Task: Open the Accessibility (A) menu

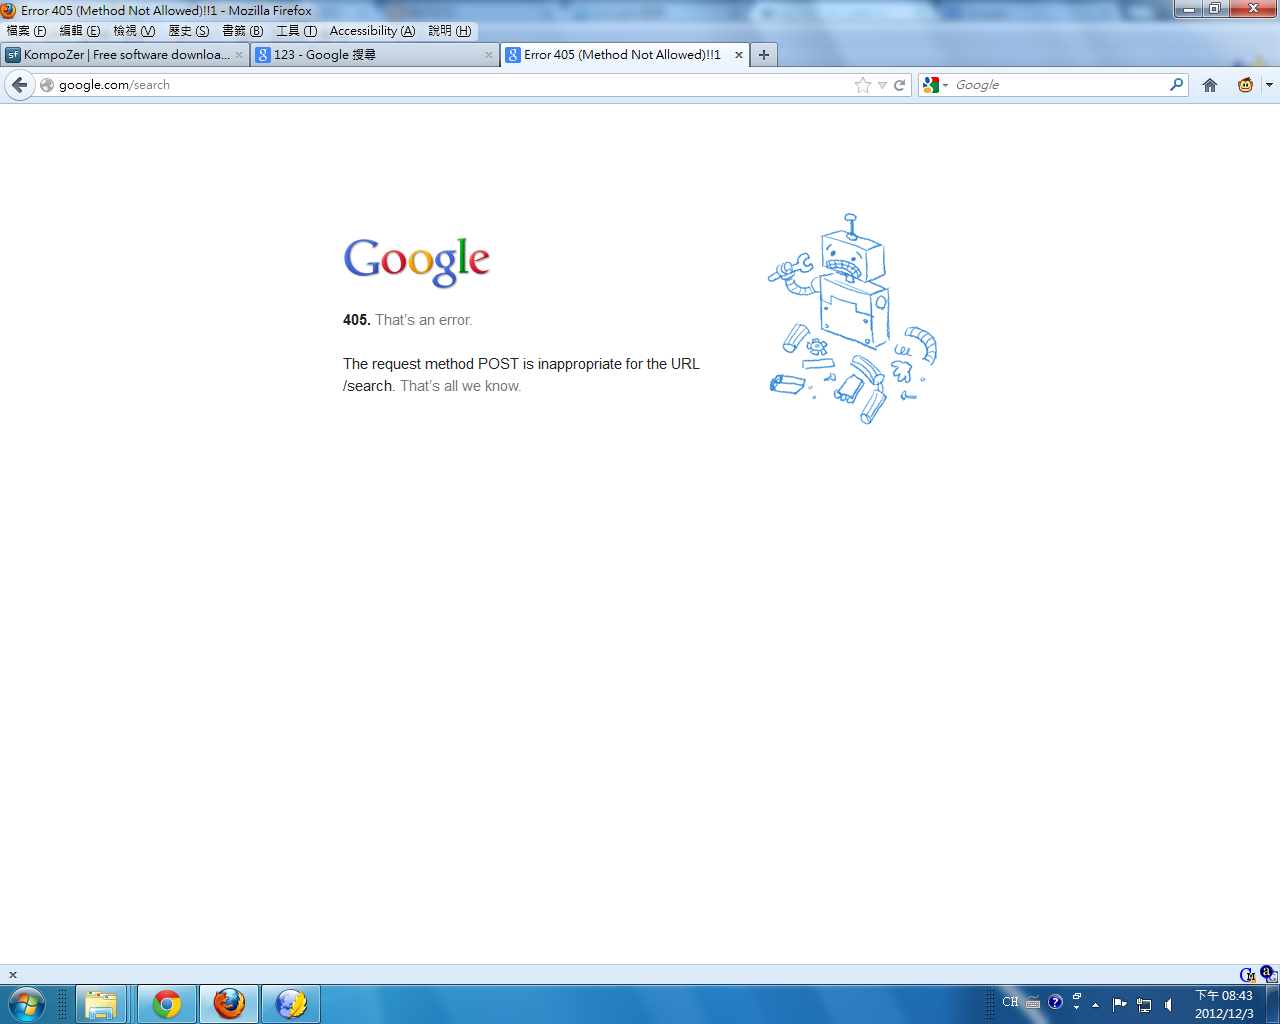Action: tap(372, 31)
